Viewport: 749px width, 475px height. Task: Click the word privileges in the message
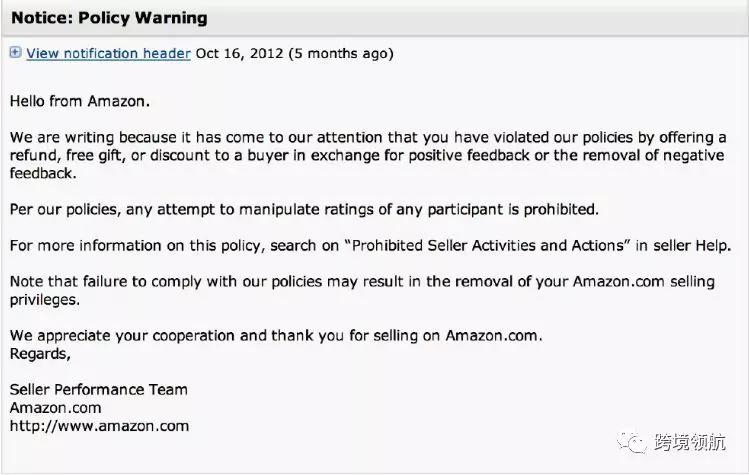pos(44,299)
